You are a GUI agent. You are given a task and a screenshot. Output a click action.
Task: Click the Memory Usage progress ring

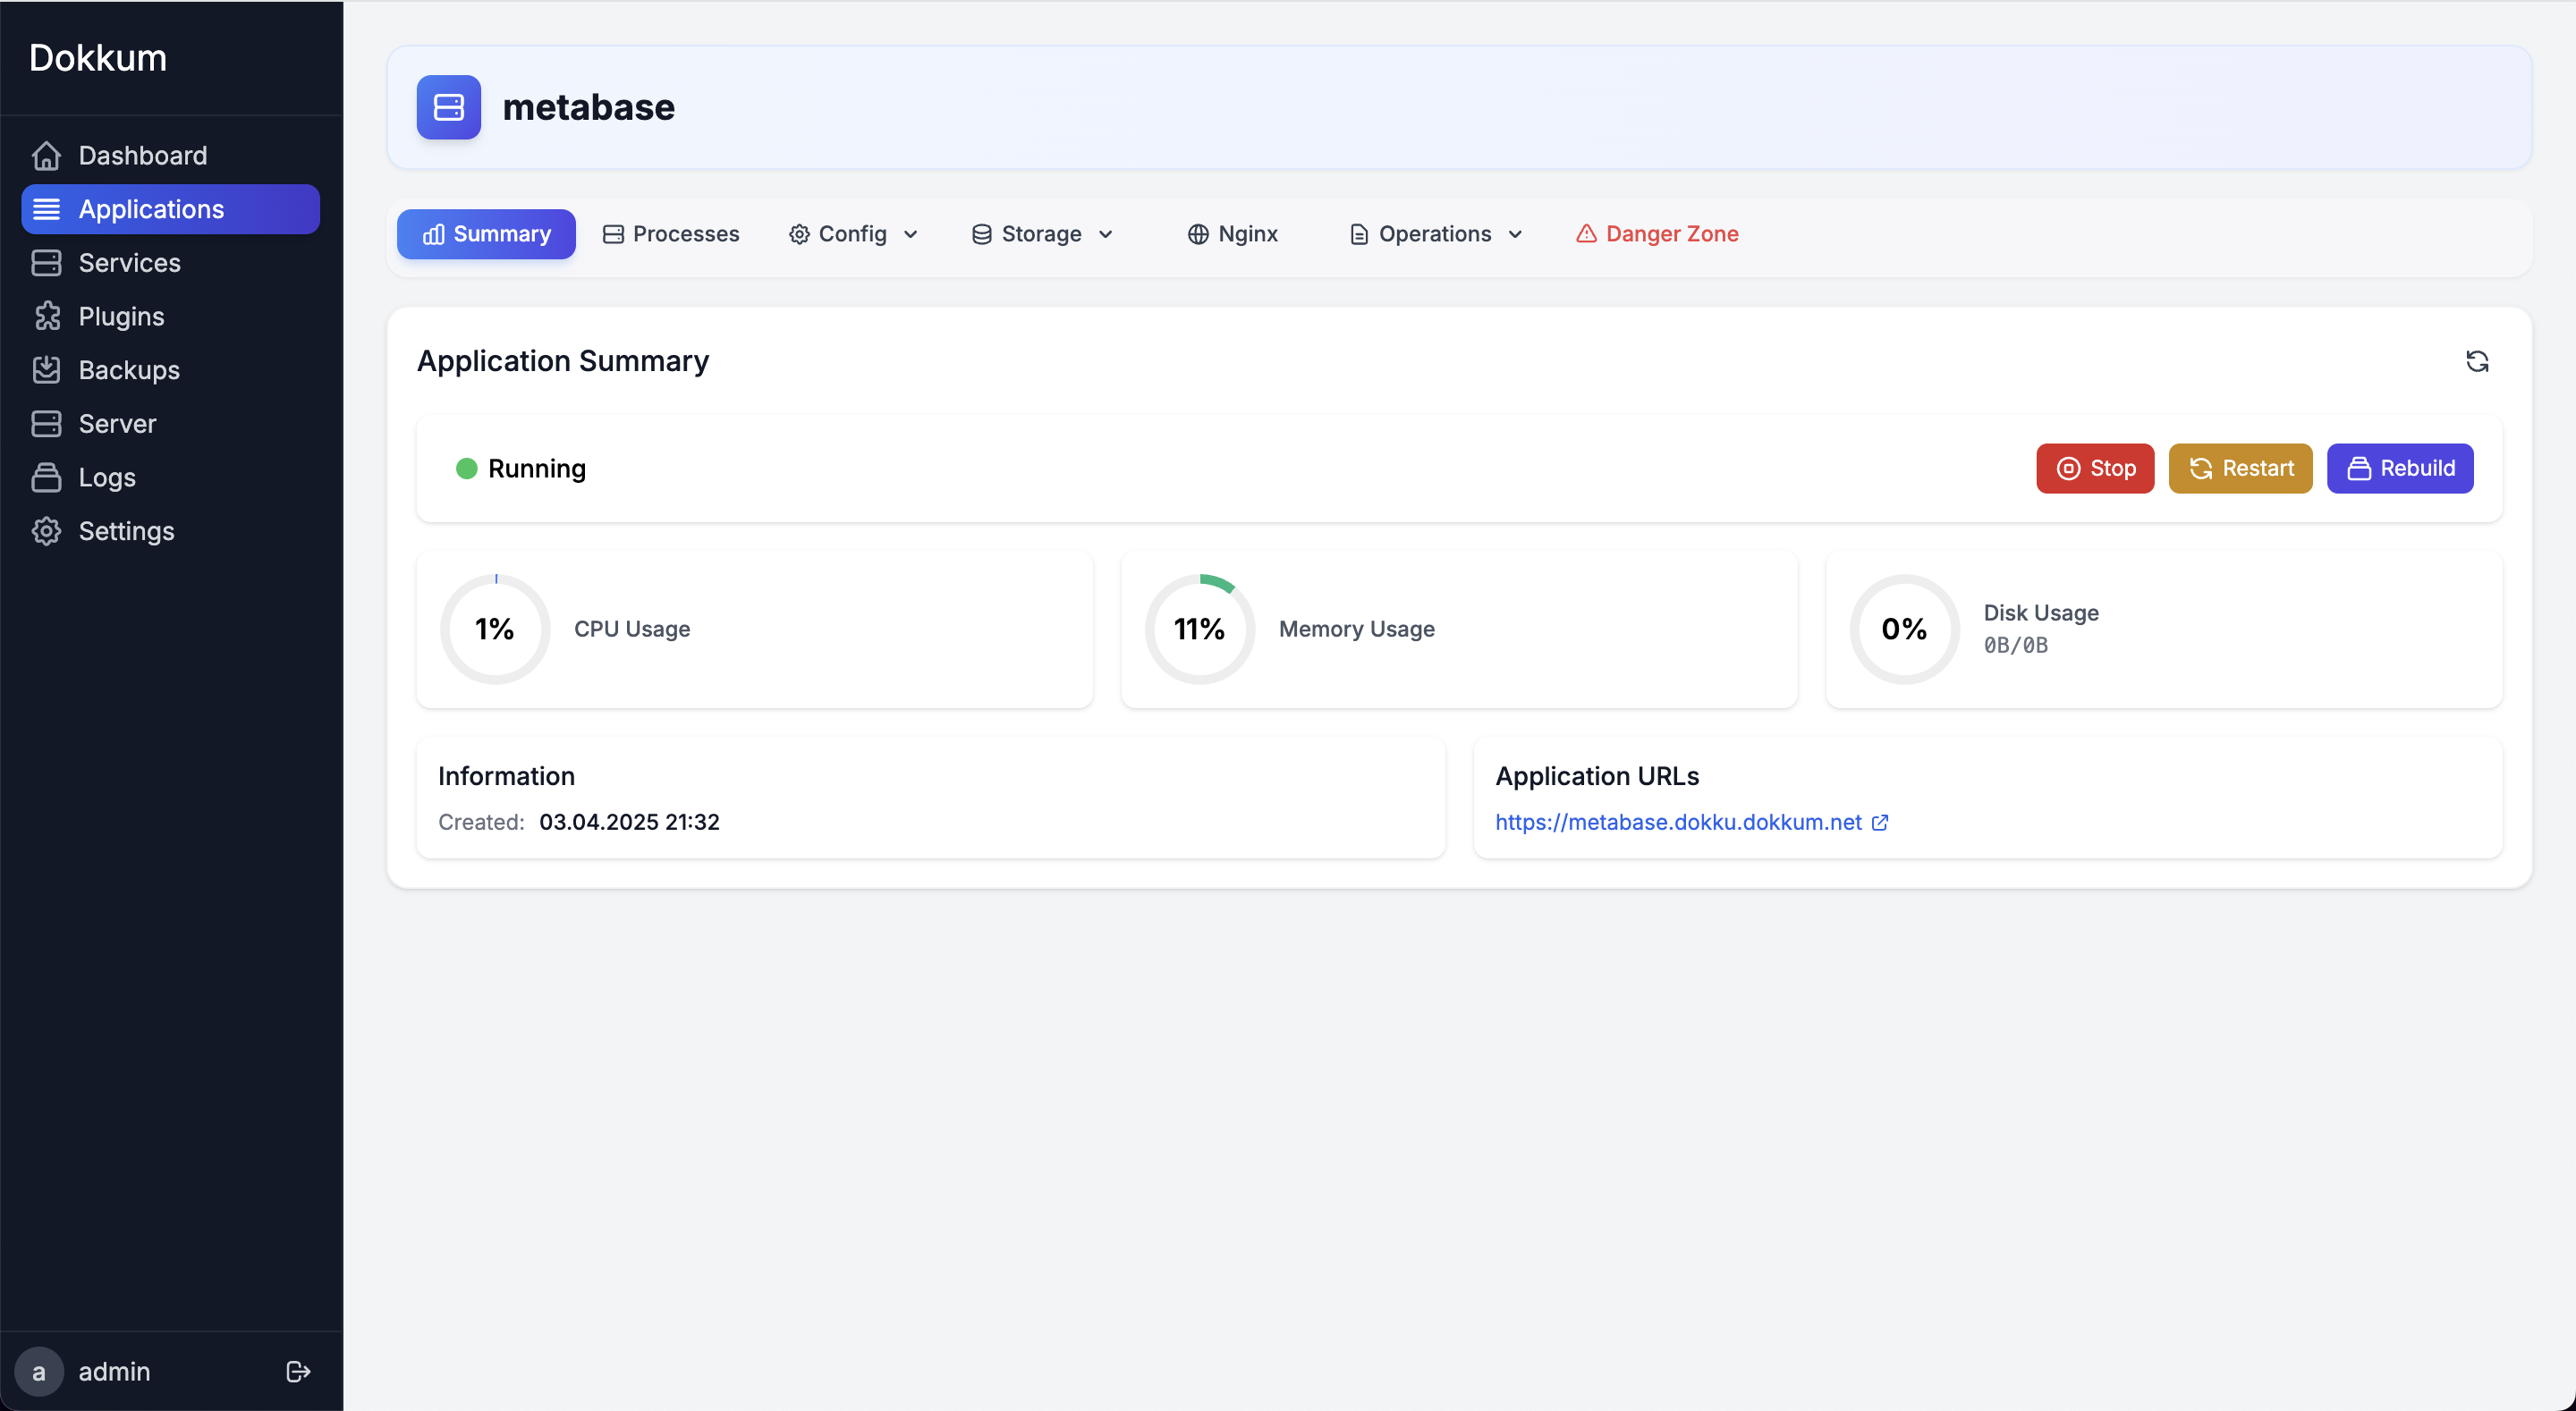pos(1199,628)
